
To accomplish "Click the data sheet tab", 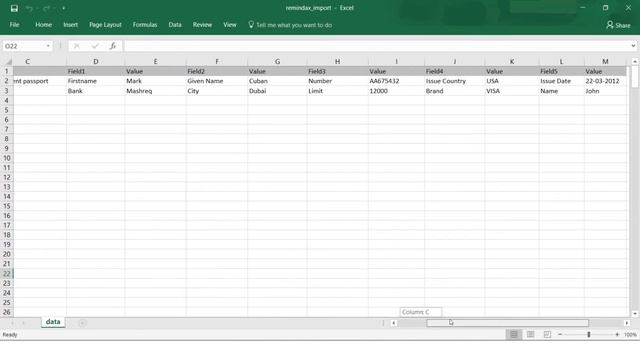I will coord(53,322).
